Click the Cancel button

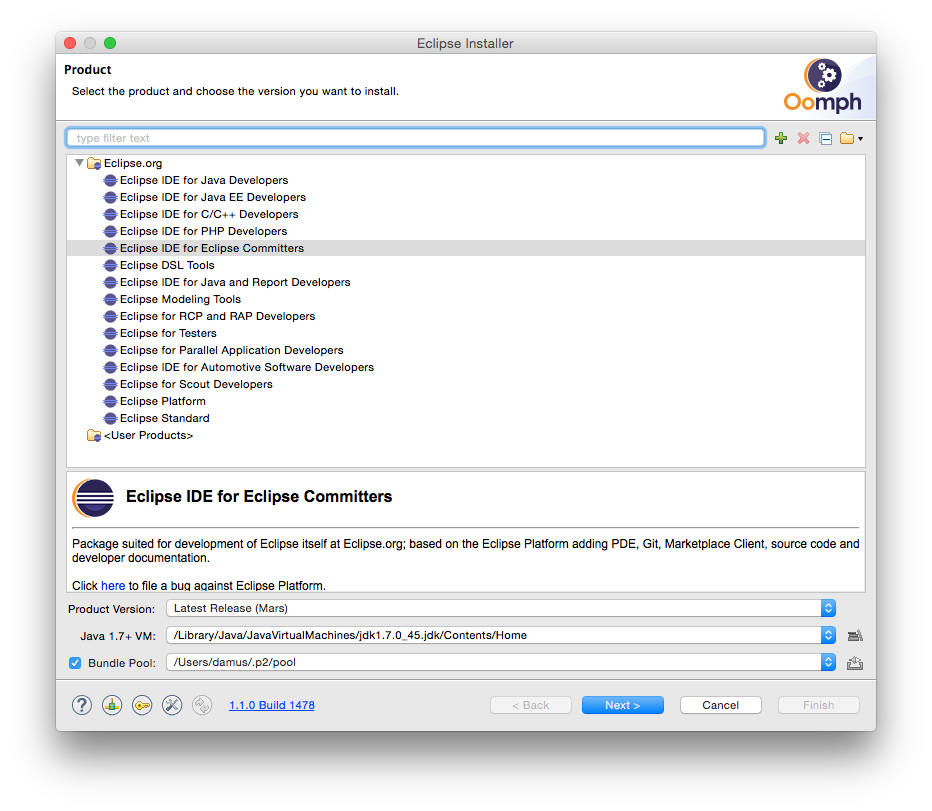click(720, 705)
